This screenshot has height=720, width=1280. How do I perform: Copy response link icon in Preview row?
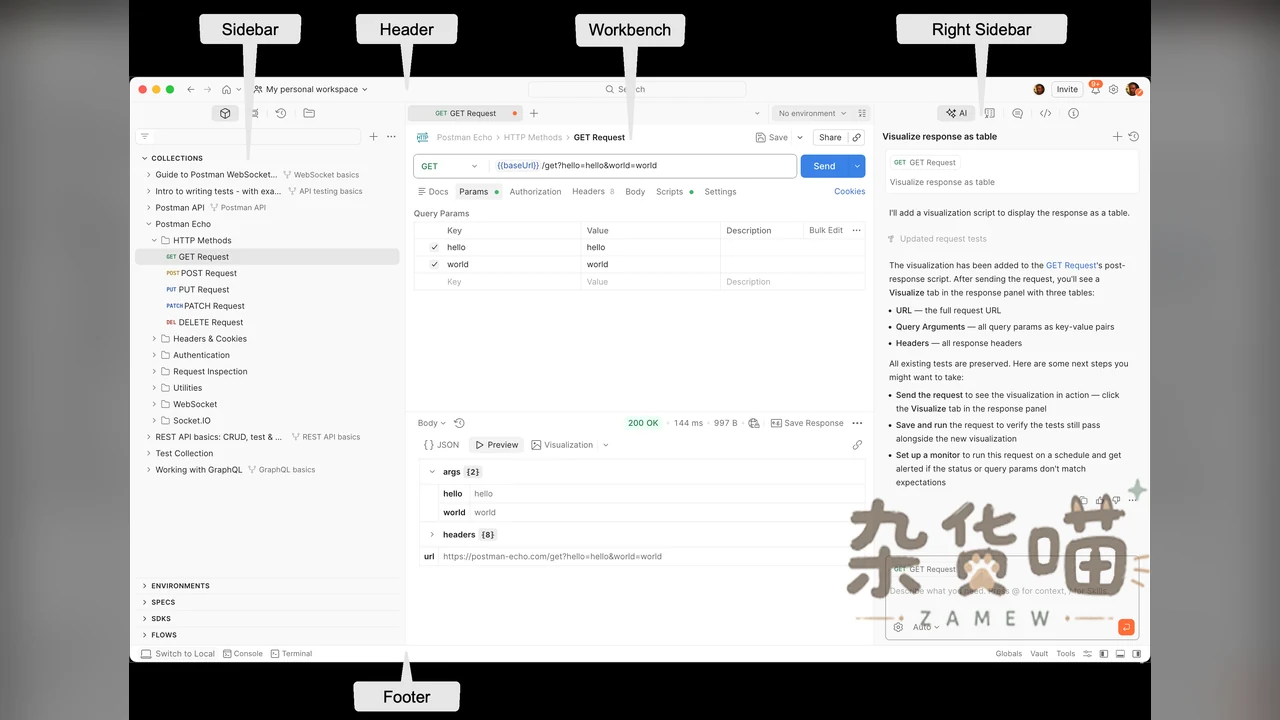click(857, 445)
